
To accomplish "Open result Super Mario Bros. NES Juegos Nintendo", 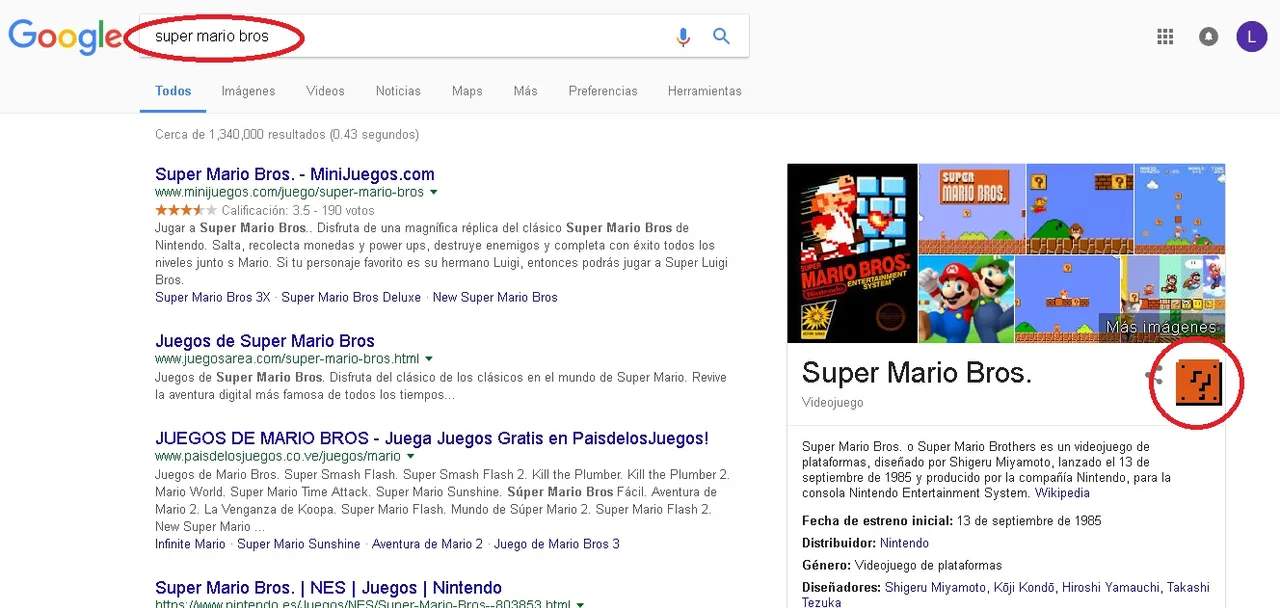I will click(x=328, y=588).
